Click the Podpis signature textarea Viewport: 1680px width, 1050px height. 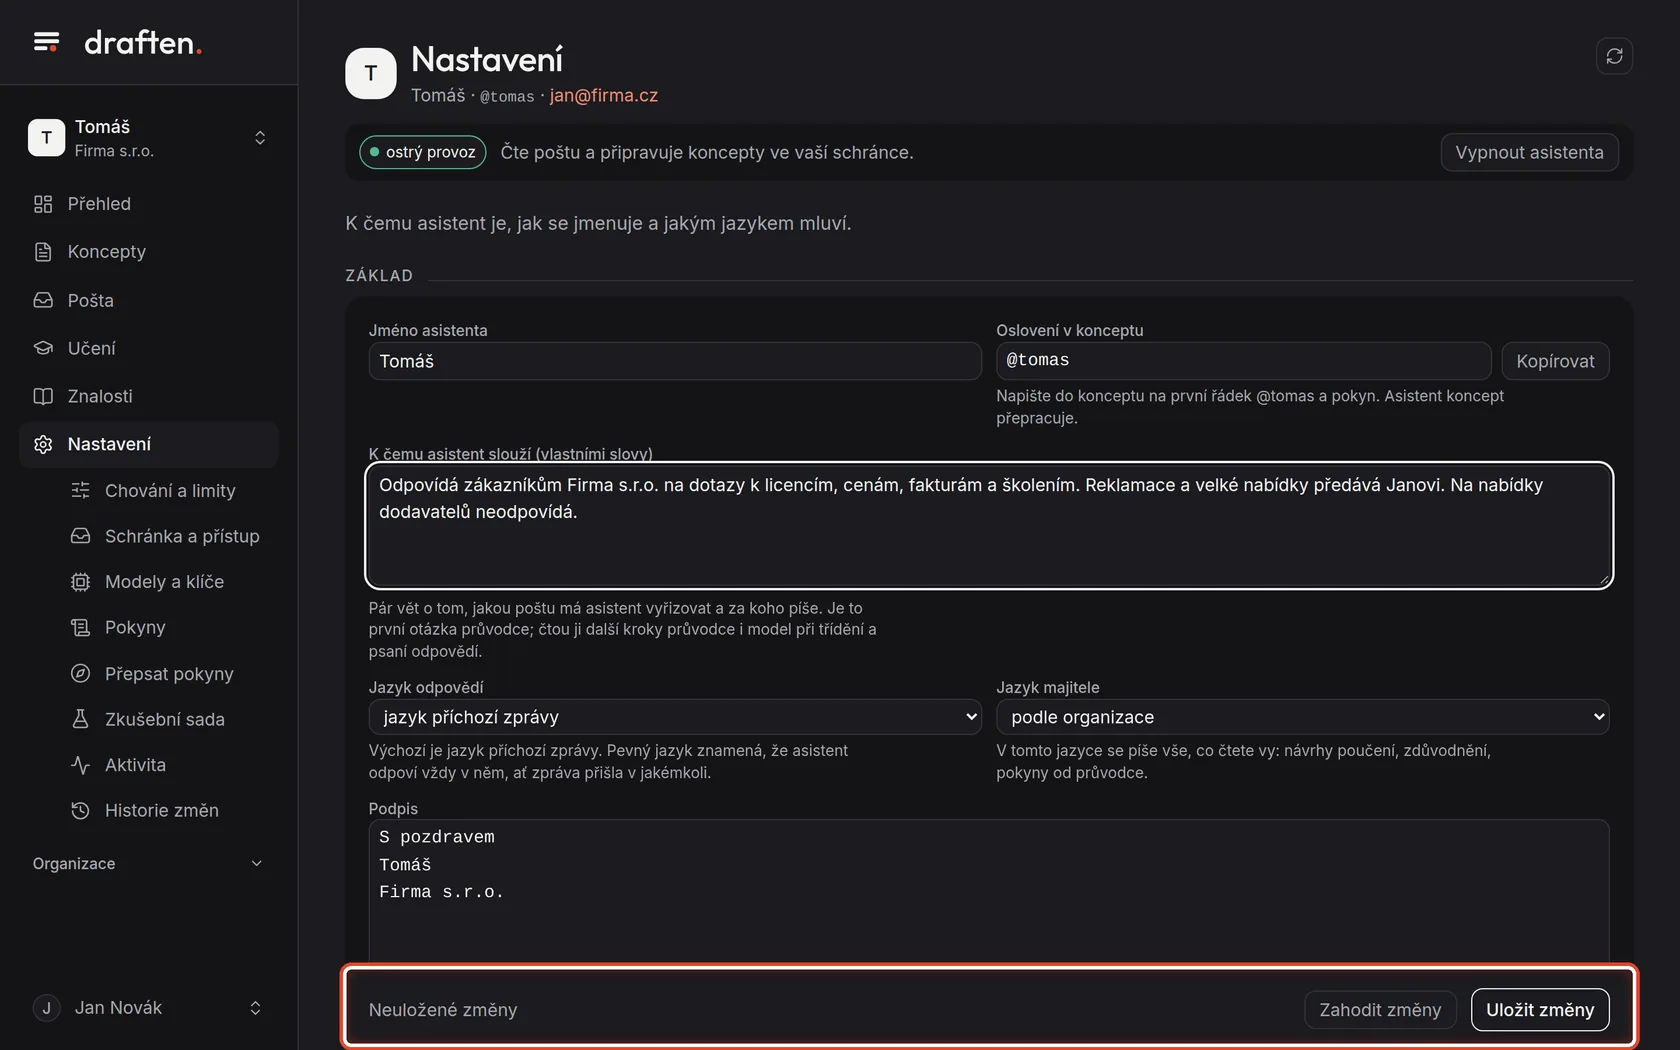989,892
